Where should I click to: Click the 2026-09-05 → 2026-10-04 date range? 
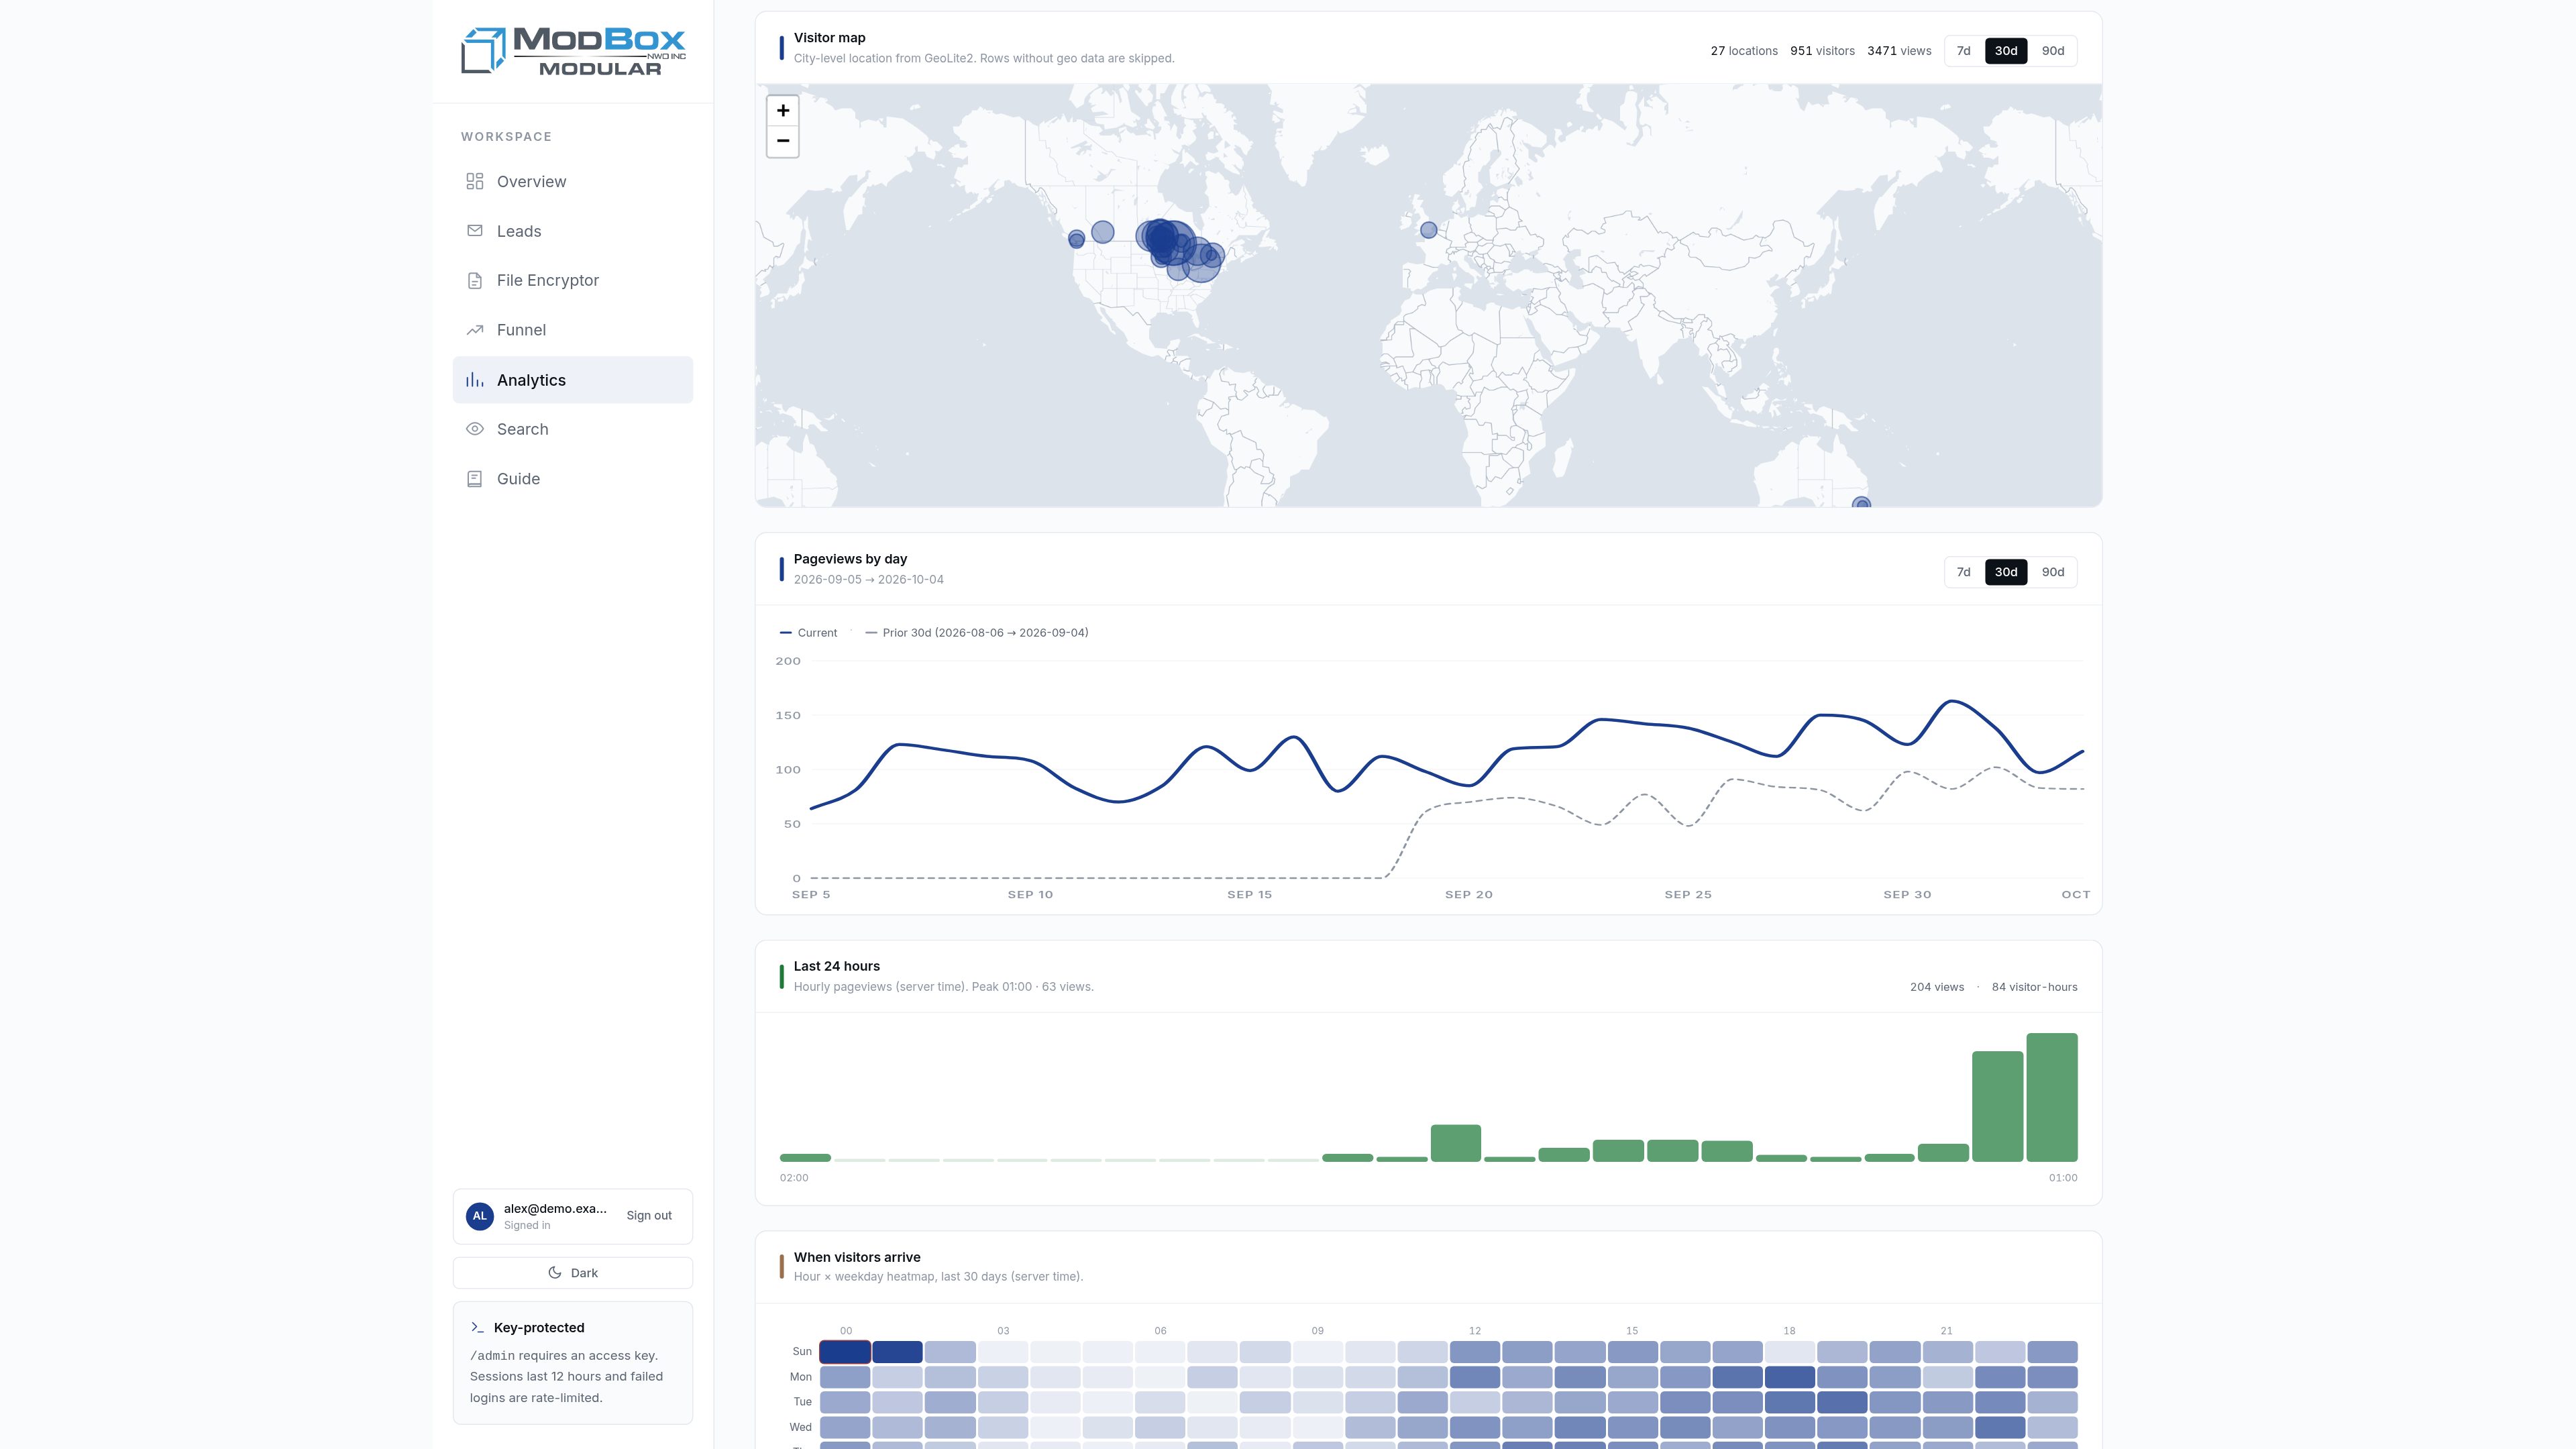pos(869,580)
